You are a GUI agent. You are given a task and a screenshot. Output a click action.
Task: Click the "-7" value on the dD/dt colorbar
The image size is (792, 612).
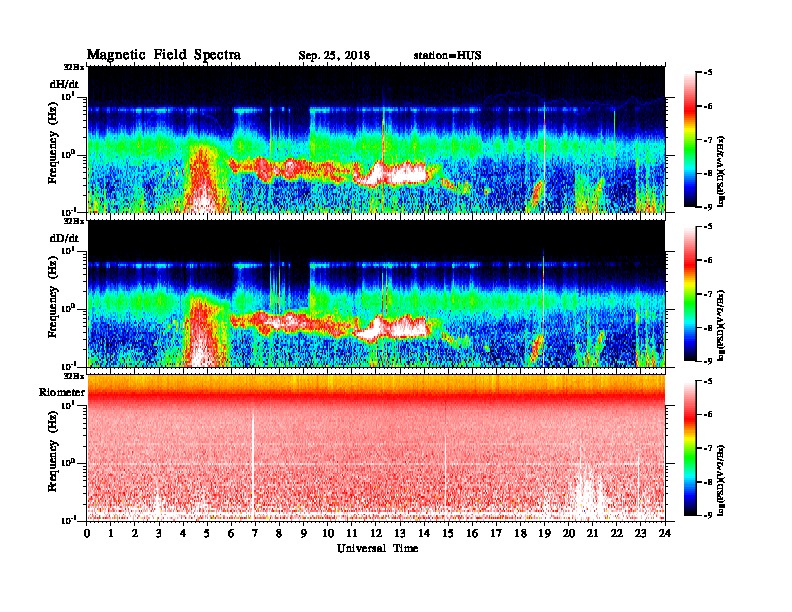708,294
